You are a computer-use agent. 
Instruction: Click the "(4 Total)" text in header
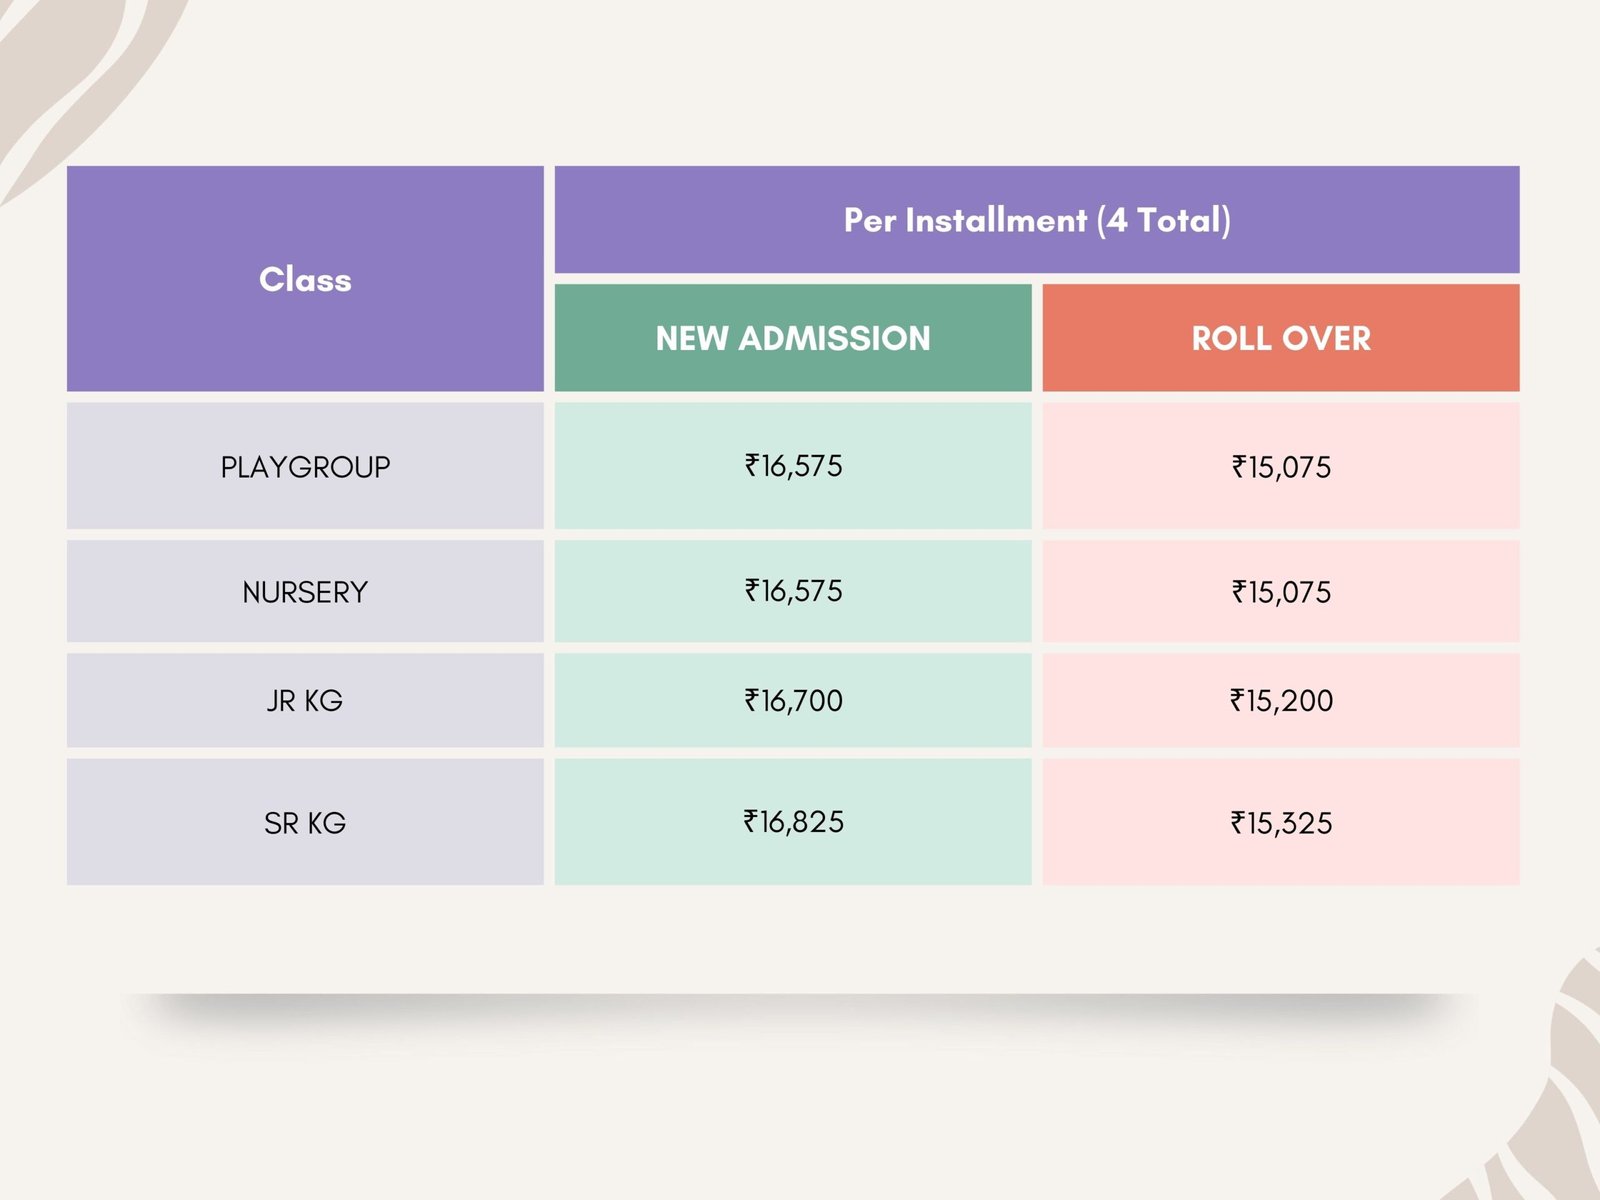pos(1164,220)
